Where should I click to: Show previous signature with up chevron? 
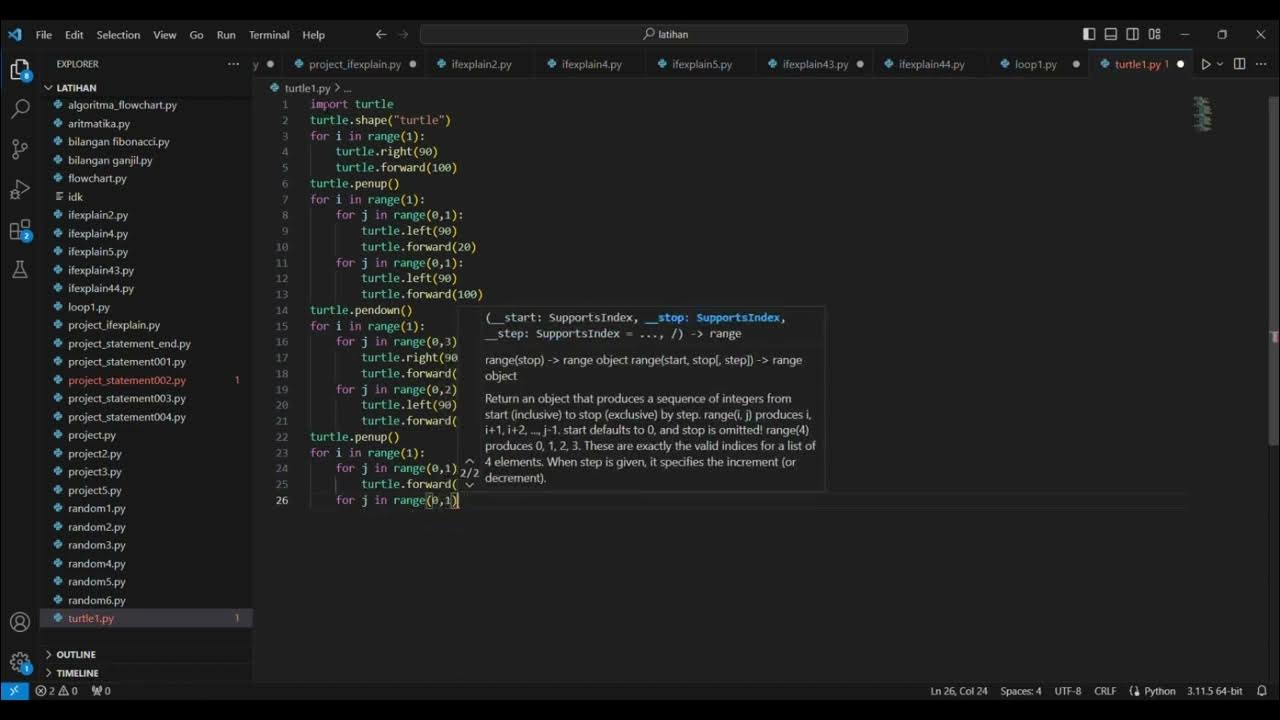point(469,462)
